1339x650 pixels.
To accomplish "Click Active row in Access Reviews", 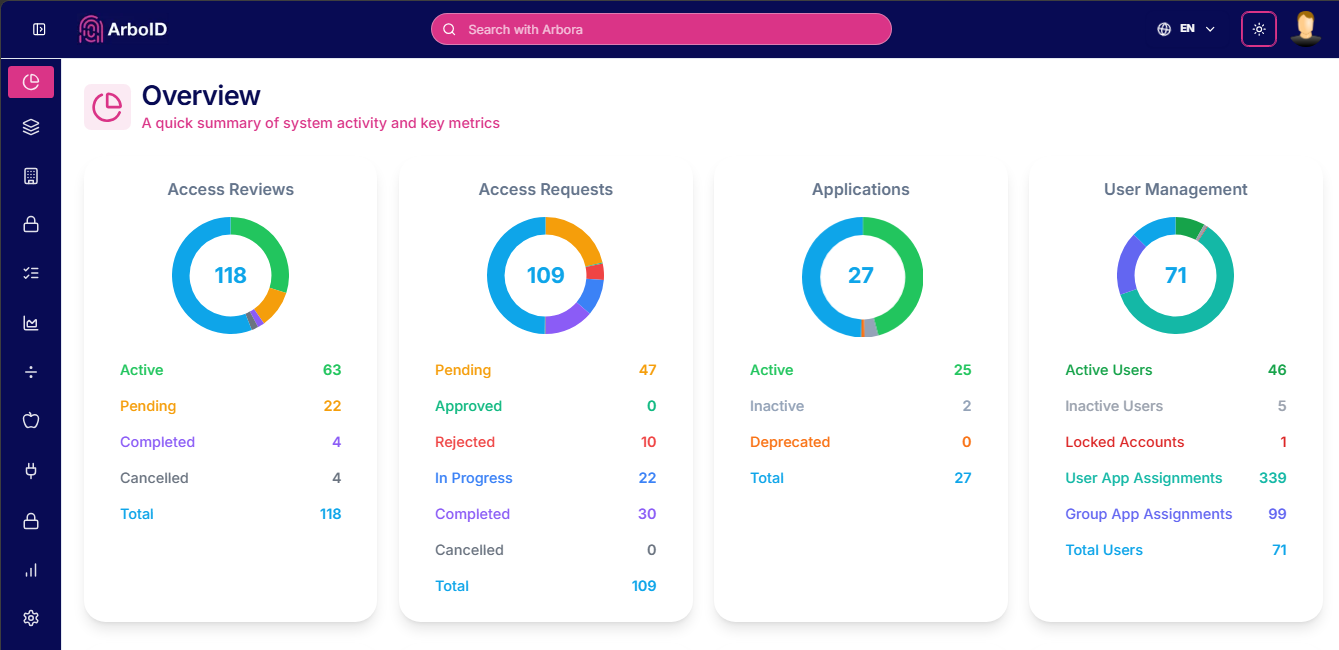I will pyautogui.click(x=231, y=370).
